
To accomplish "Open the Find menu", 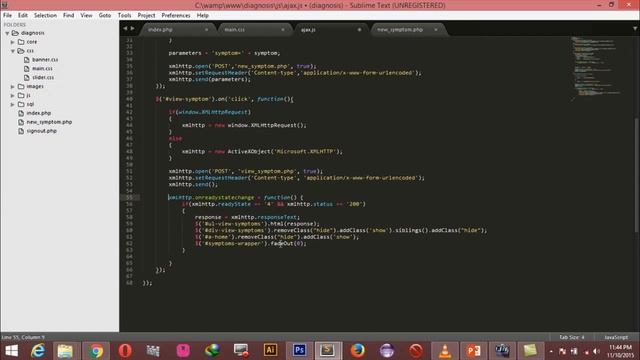I will [x=69, y=15].
